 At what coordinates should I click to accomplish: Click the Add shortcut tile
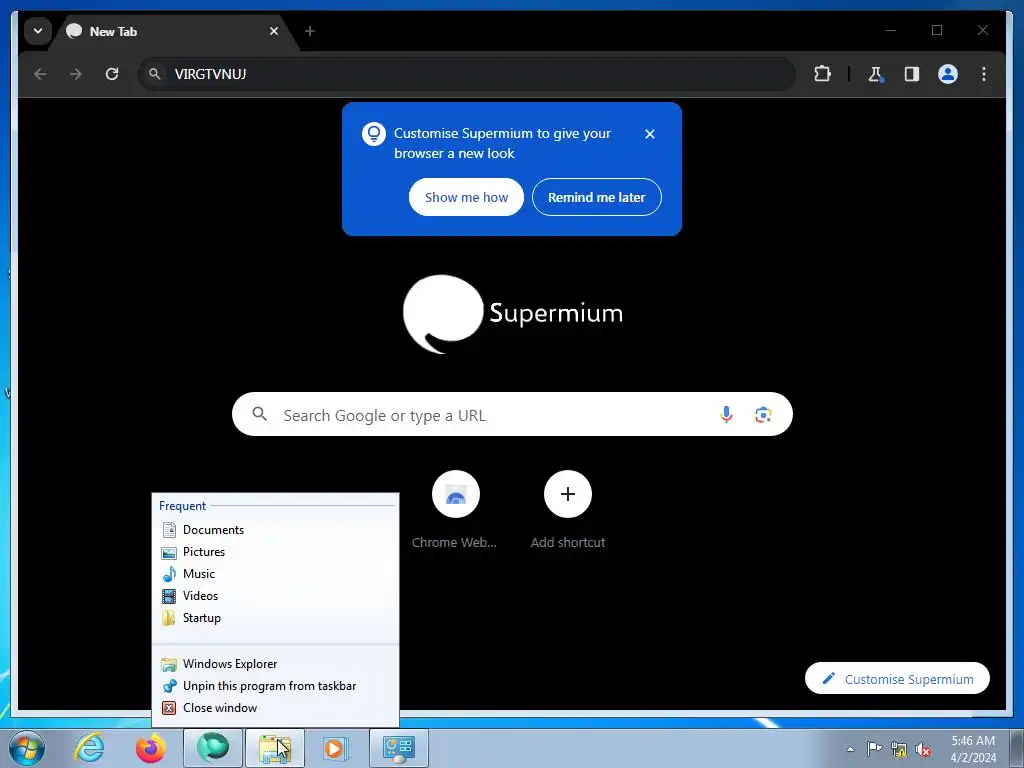tap(568, 509)
